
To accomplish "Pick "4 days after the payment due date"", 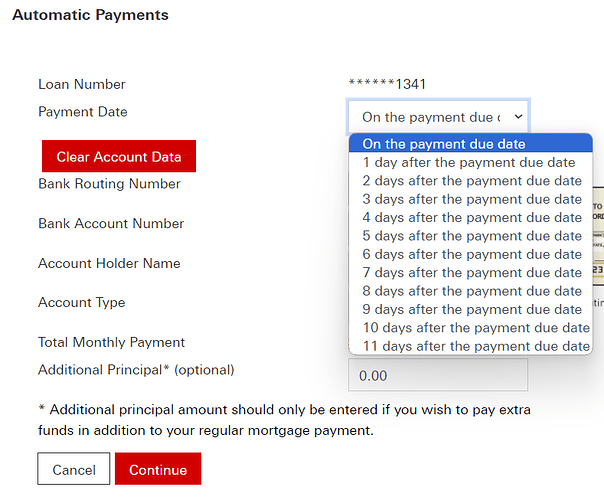I will pos(470,218).
